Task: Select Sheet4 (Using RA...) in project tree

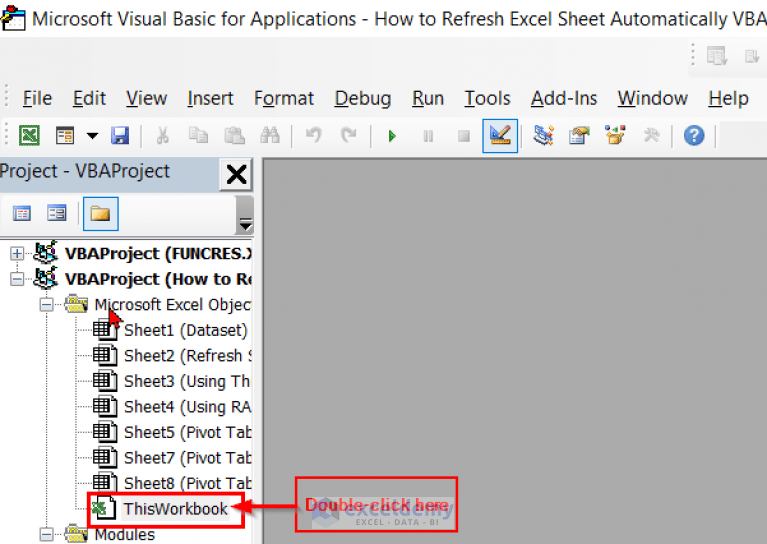Action: click(188, 407)
